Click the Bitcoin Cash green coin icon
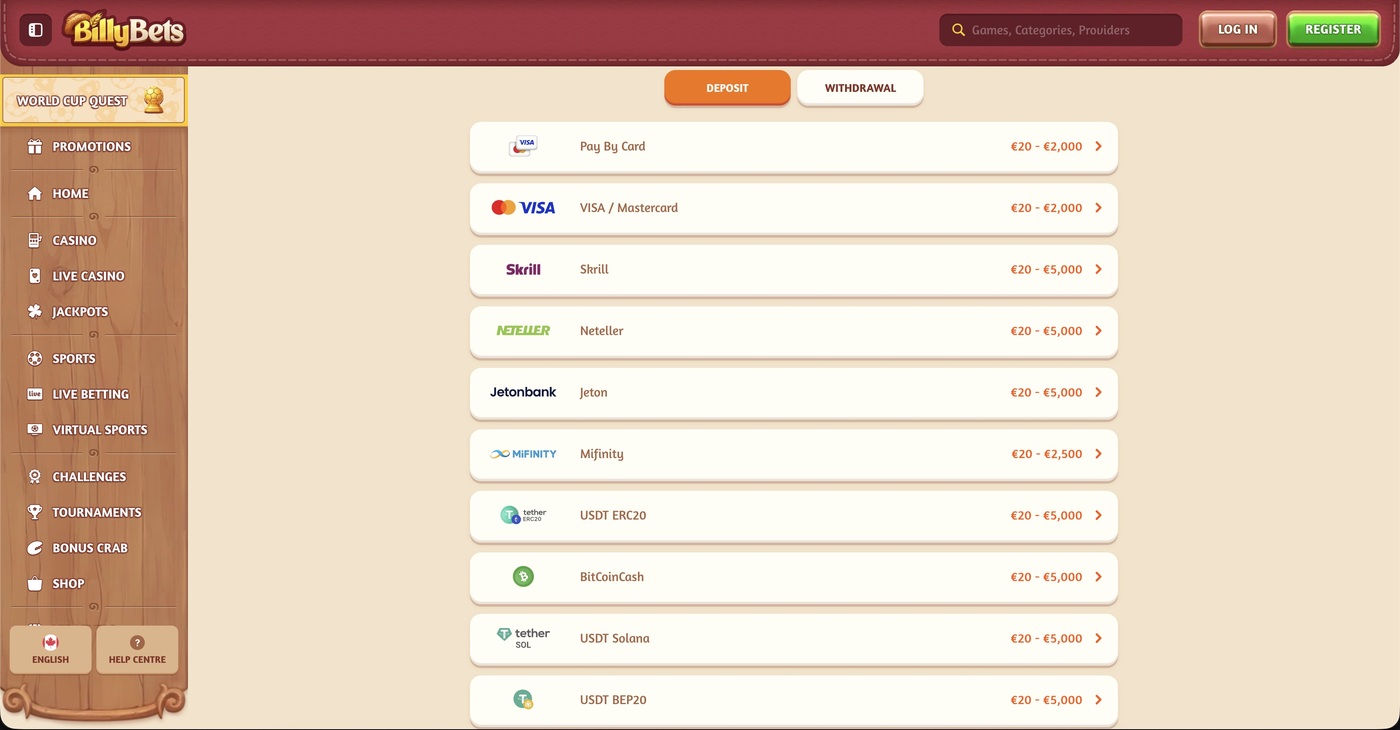Screen dimensions: 1400x730 click(x=523, y=577)
